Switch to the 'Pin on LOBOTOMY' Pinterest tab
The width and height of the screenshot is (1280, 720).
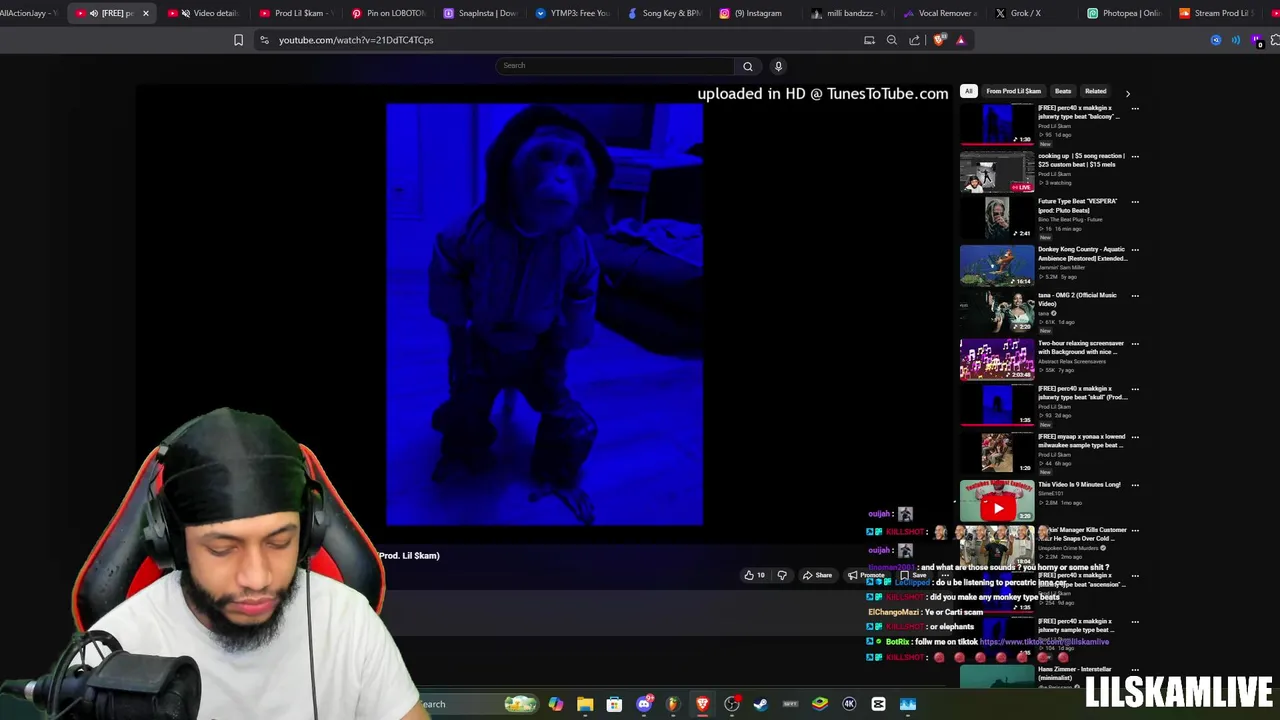(388, 13)
